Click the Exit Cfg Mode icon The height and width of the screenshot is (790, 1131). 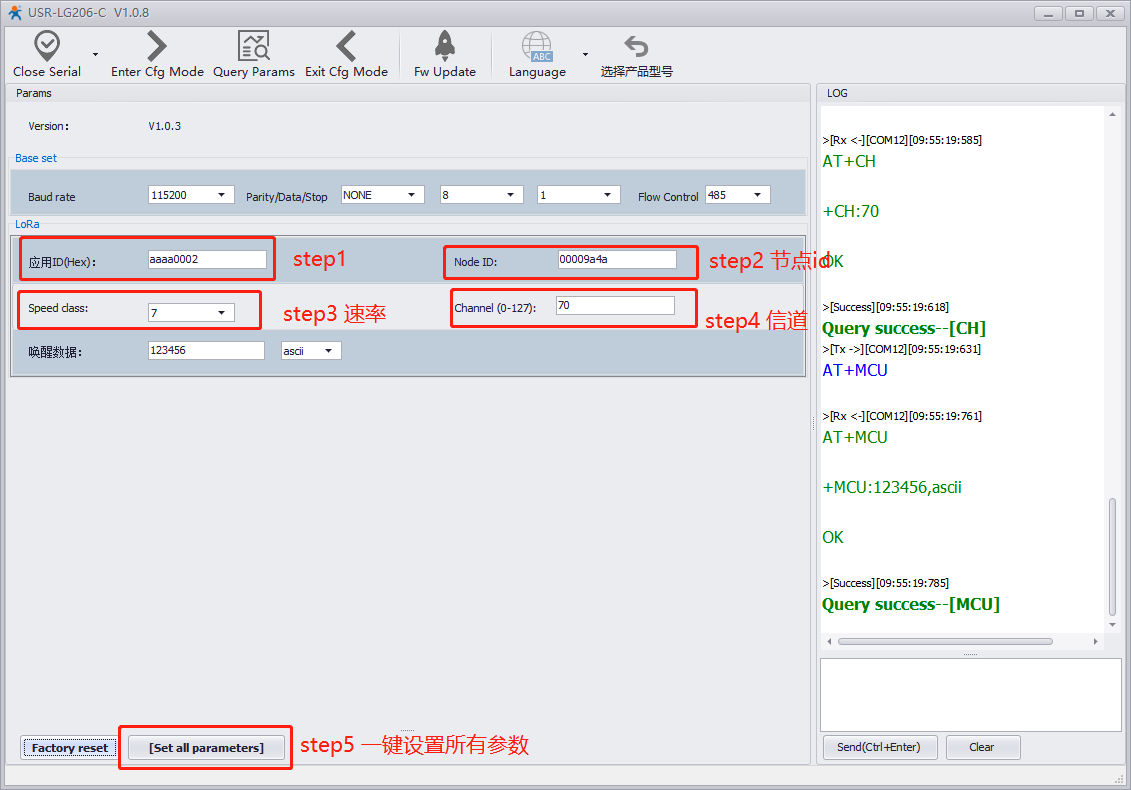346,46
